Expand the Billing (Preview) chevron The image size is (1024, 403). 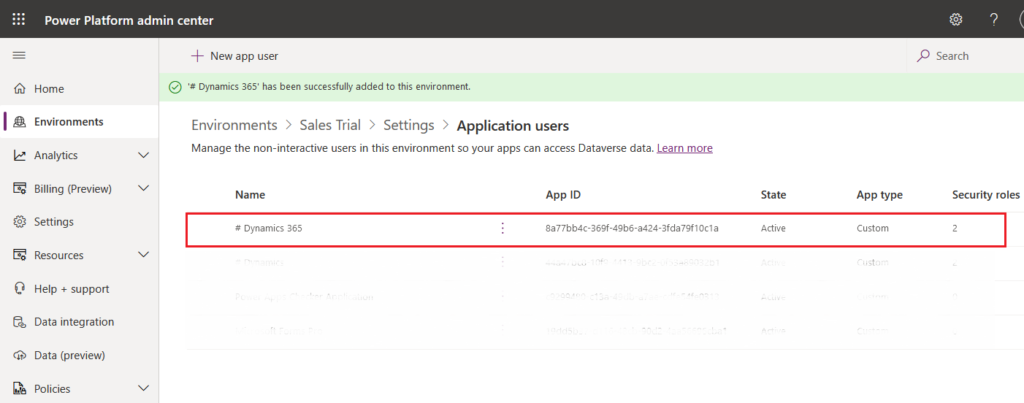144,189
